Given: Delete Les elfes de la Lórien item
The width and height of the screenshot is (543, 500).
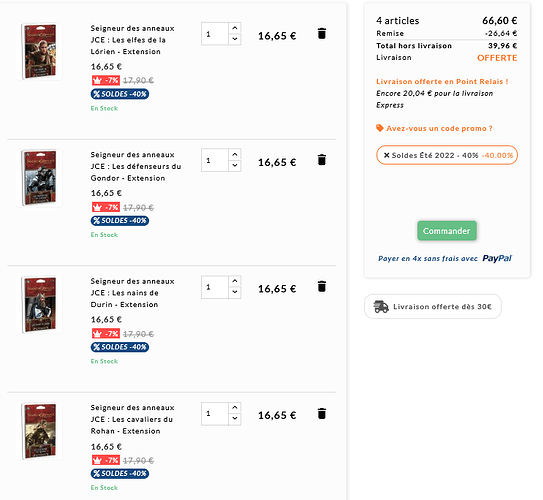Looking at the screenshot, I should point(322,34).
